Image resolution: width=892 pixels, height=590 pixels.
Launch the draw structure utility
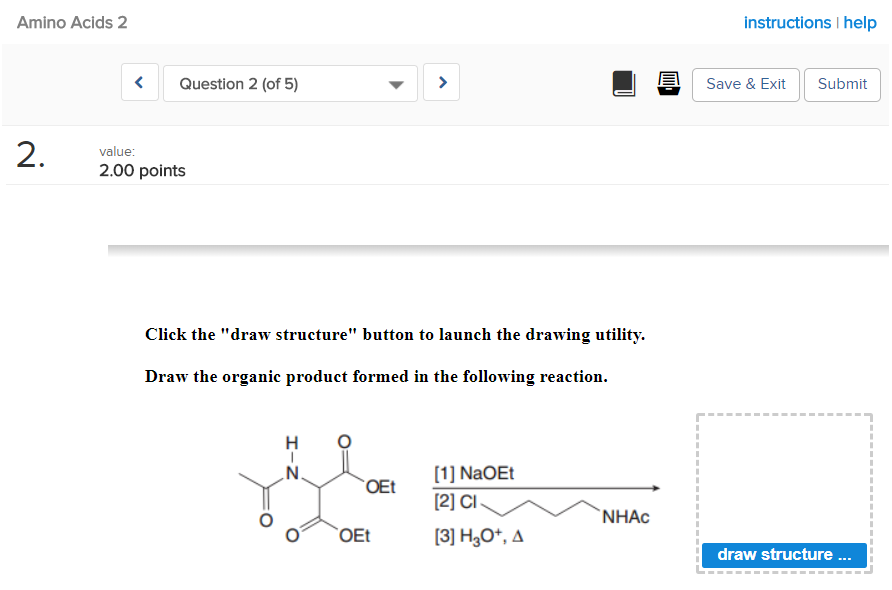(x=784, y=555)
